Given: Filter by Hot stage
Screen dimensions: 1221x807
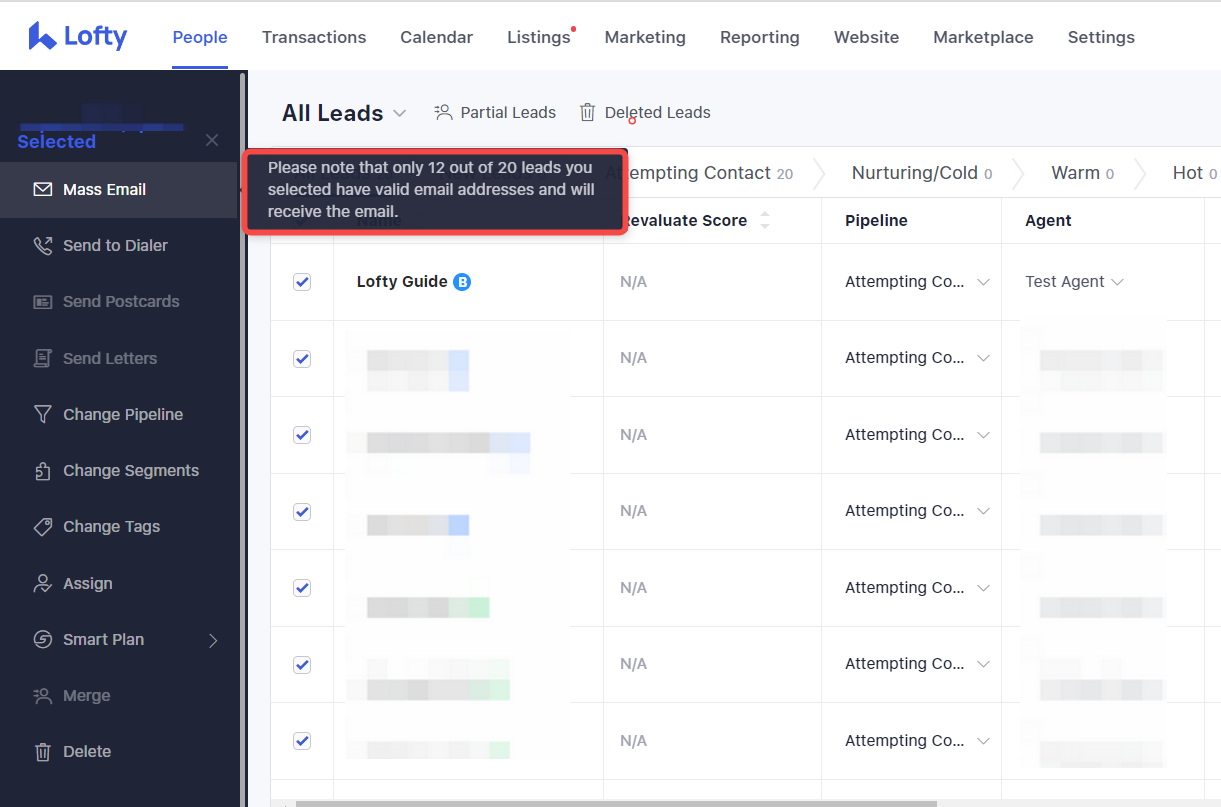Looking at the screenshot, I should pos(1194,173).
